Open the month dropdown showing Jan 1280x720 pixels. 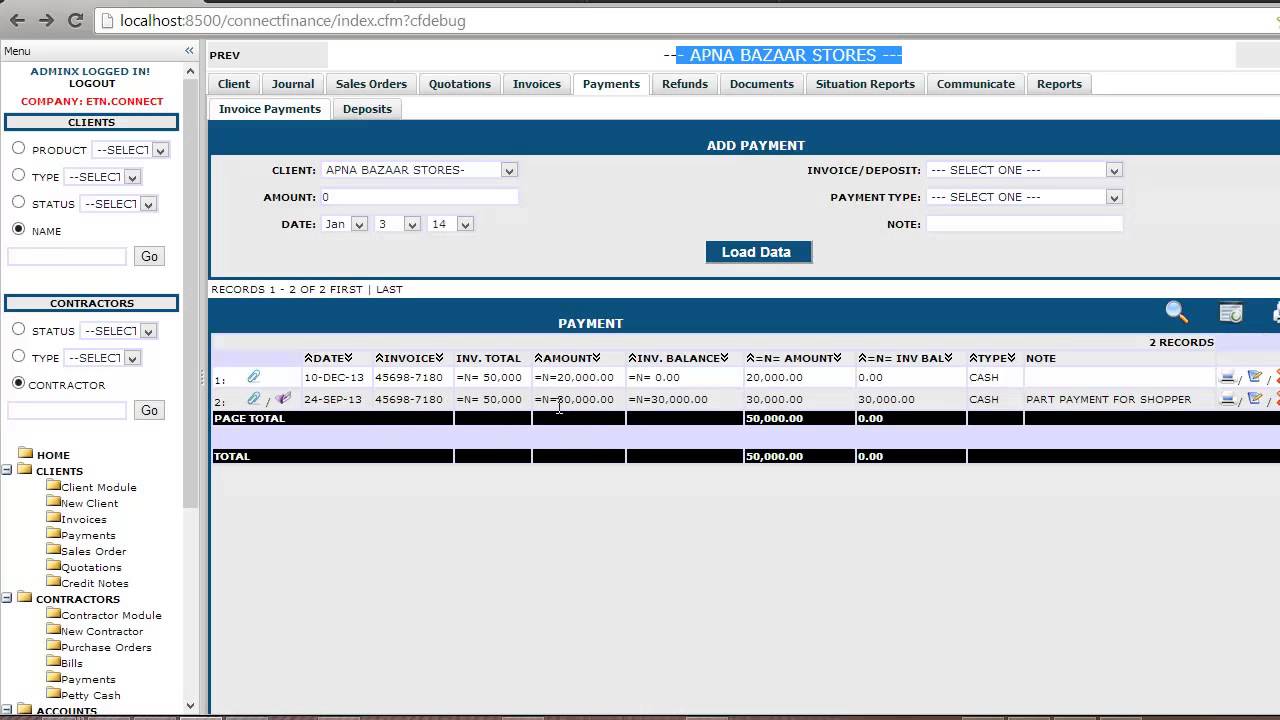coord(345,224)
